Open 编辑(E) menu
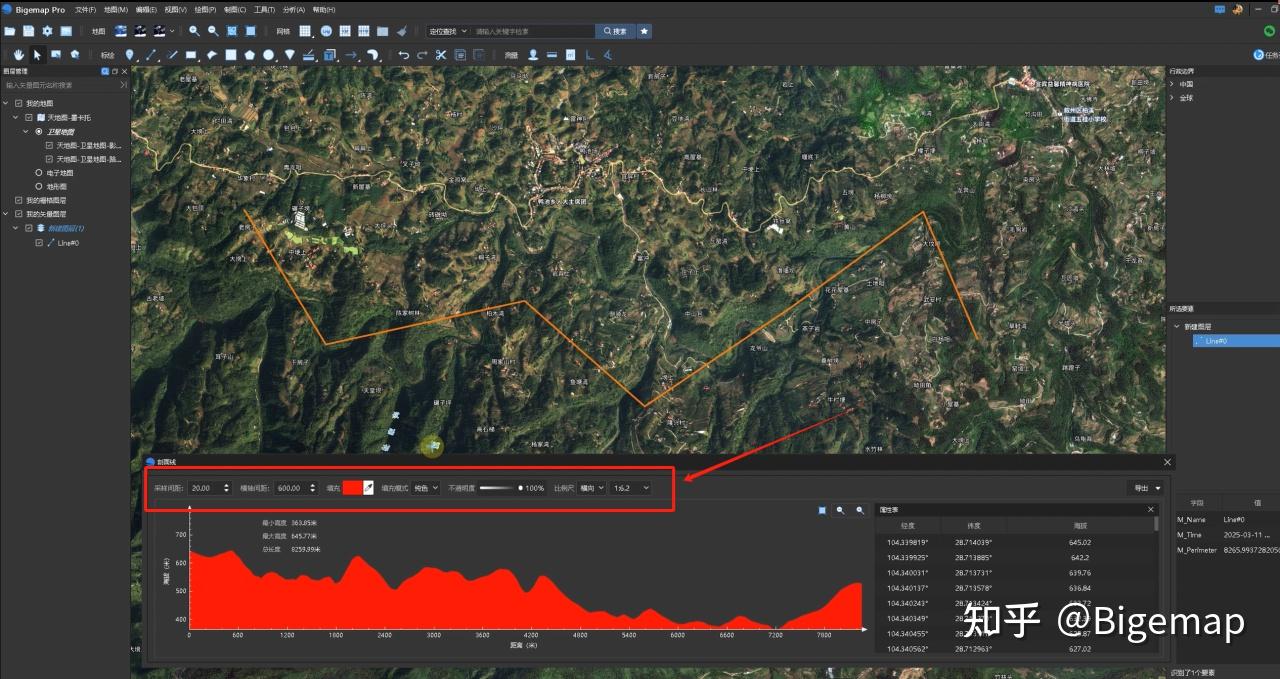This screenshot has width=1280, height=679. click(146, 9)
